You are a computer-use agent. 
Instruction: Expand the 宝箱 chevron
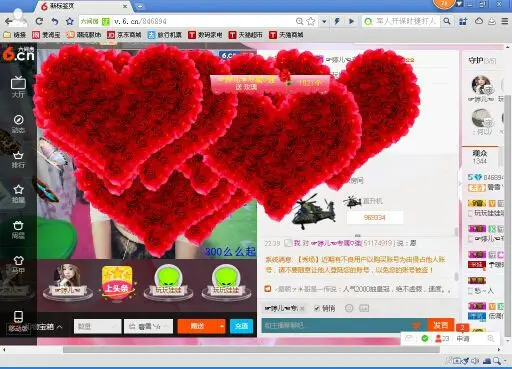point(59,327)
